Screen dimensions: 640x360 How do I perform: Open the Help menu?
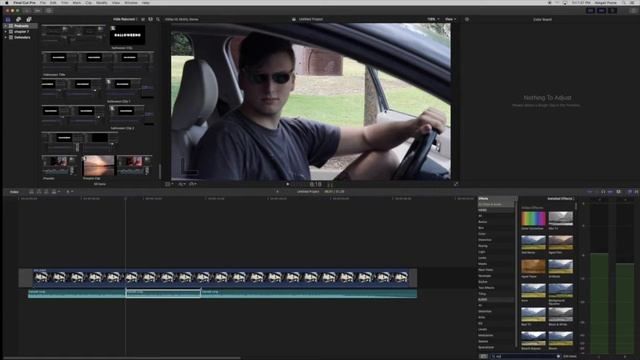point(146,2)
